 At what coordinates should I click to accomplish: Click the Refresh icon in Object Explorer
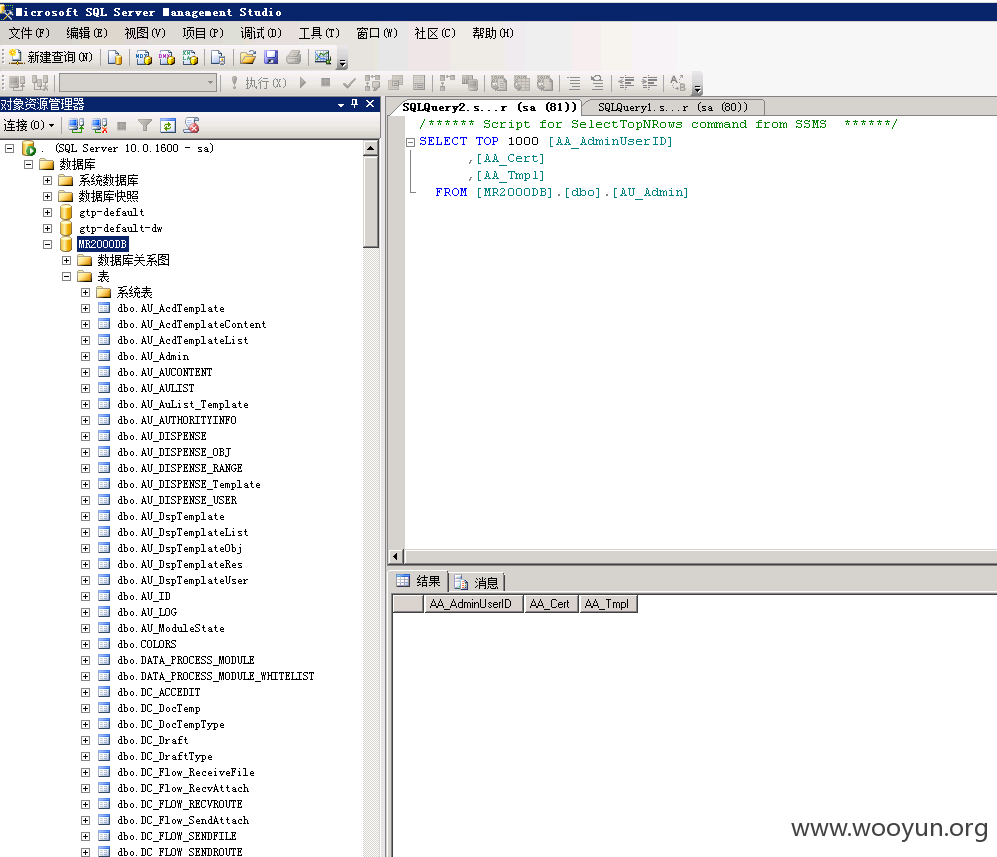pos(168,125)
